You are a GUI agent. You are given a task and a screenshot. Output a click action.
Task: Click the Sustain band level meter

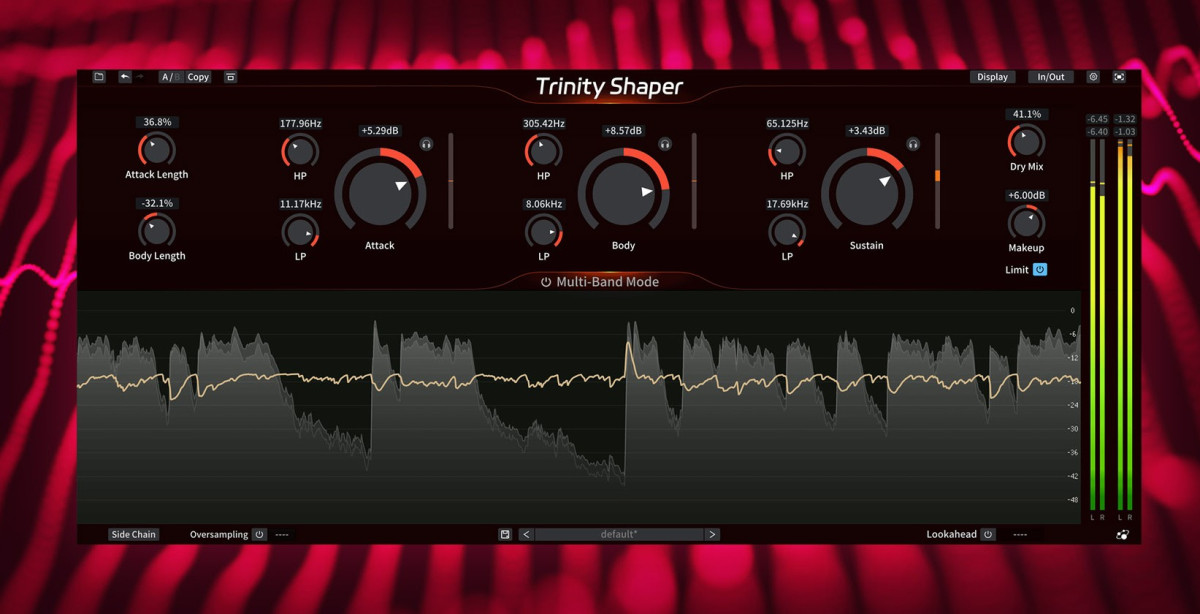937,181
